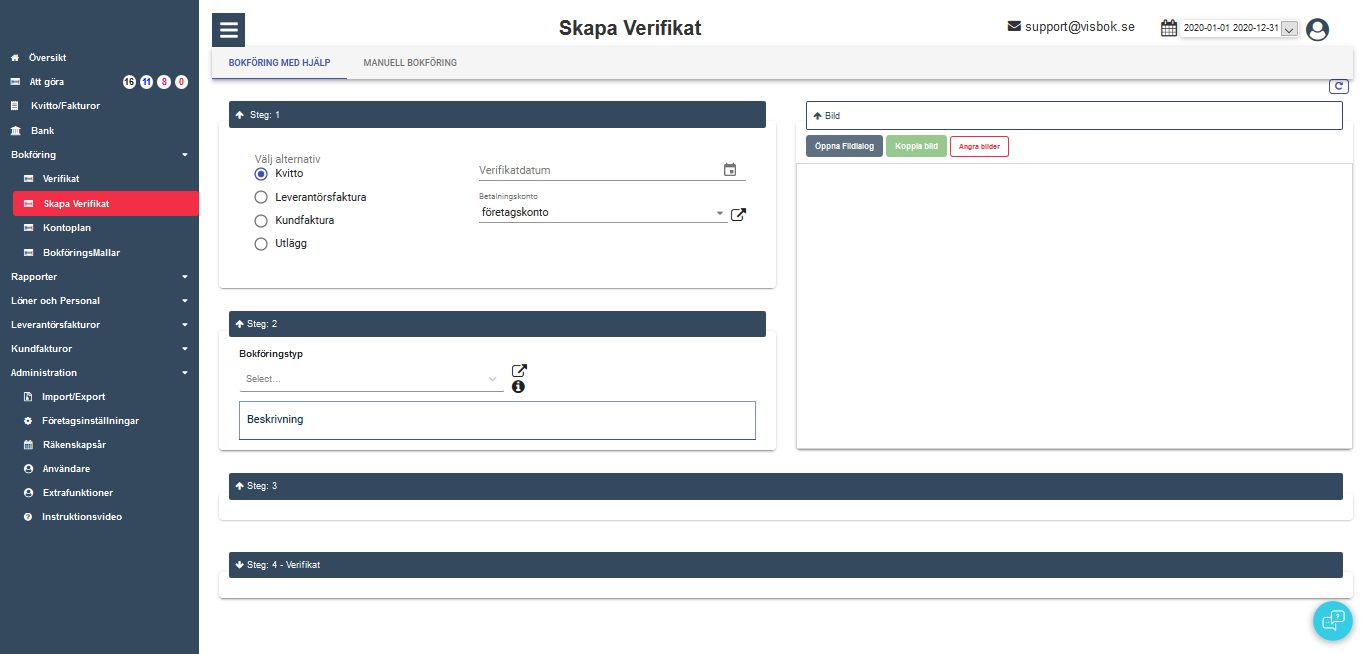
Task: Open the user profile avatar icon
Action: 1317,30
